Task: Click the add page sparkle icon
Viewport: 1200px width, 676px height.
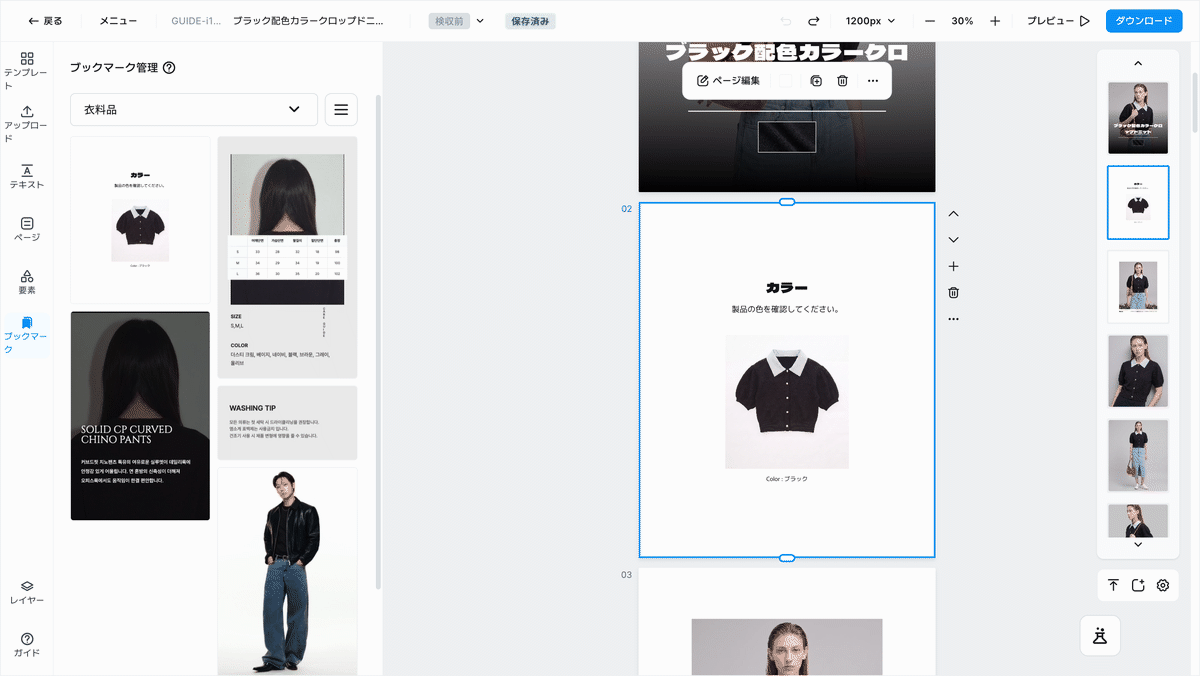Action: tap(1138, 586)
